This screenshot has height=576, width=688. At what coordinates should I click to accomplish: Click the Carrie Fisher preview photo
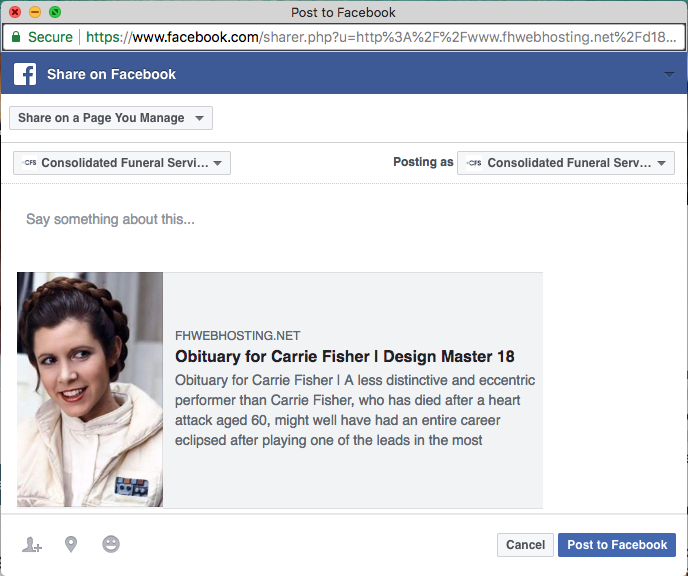(90, 389)
